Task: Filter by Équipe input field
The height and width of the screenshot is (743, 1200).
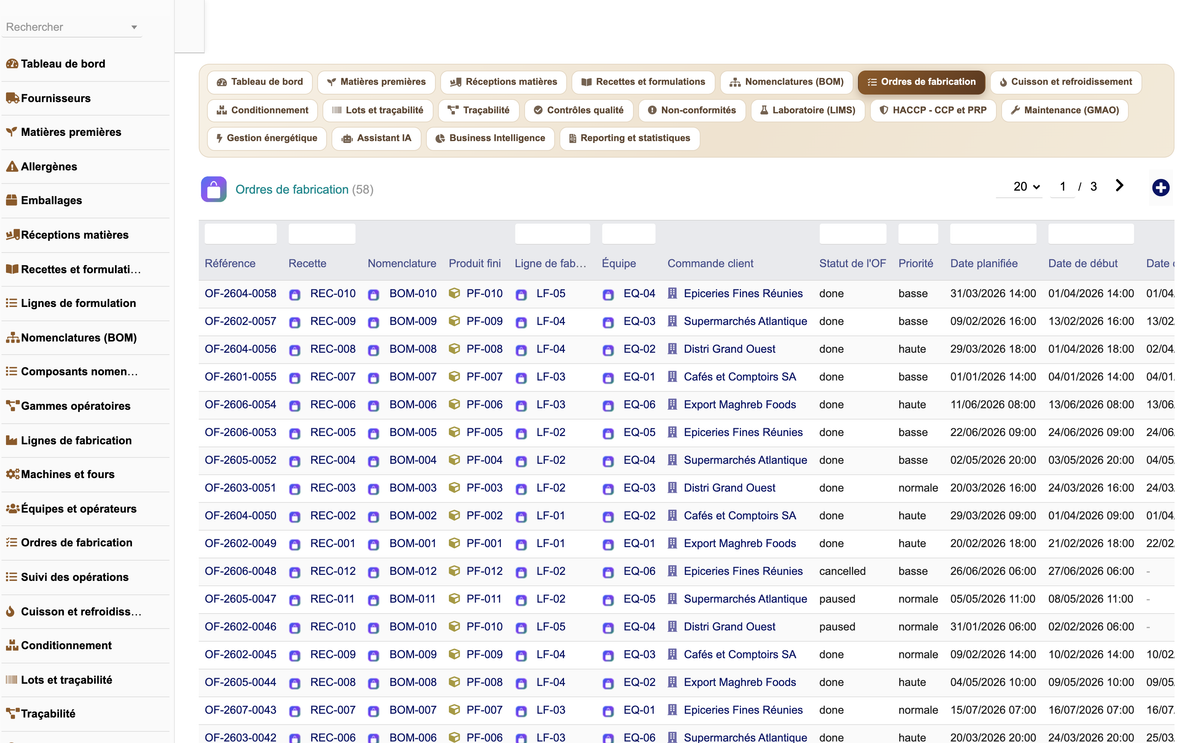Action: (x=629, y=234)
